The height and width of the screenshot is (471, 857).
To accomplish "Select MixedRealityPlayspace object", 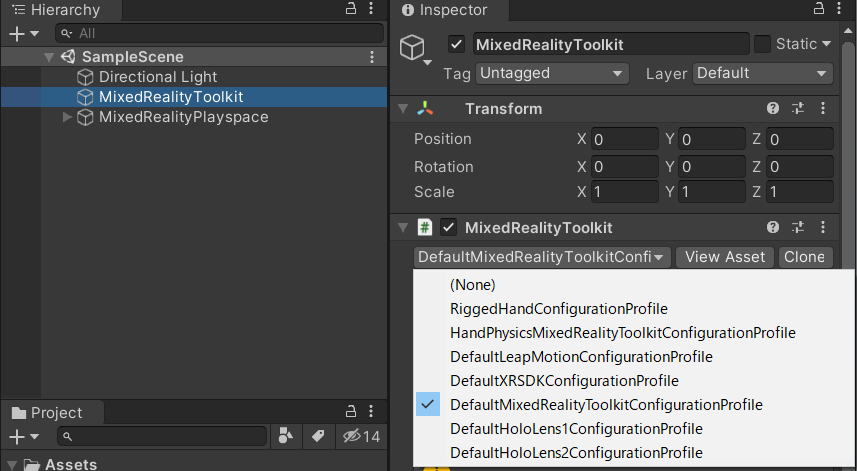I will (184, 117).
